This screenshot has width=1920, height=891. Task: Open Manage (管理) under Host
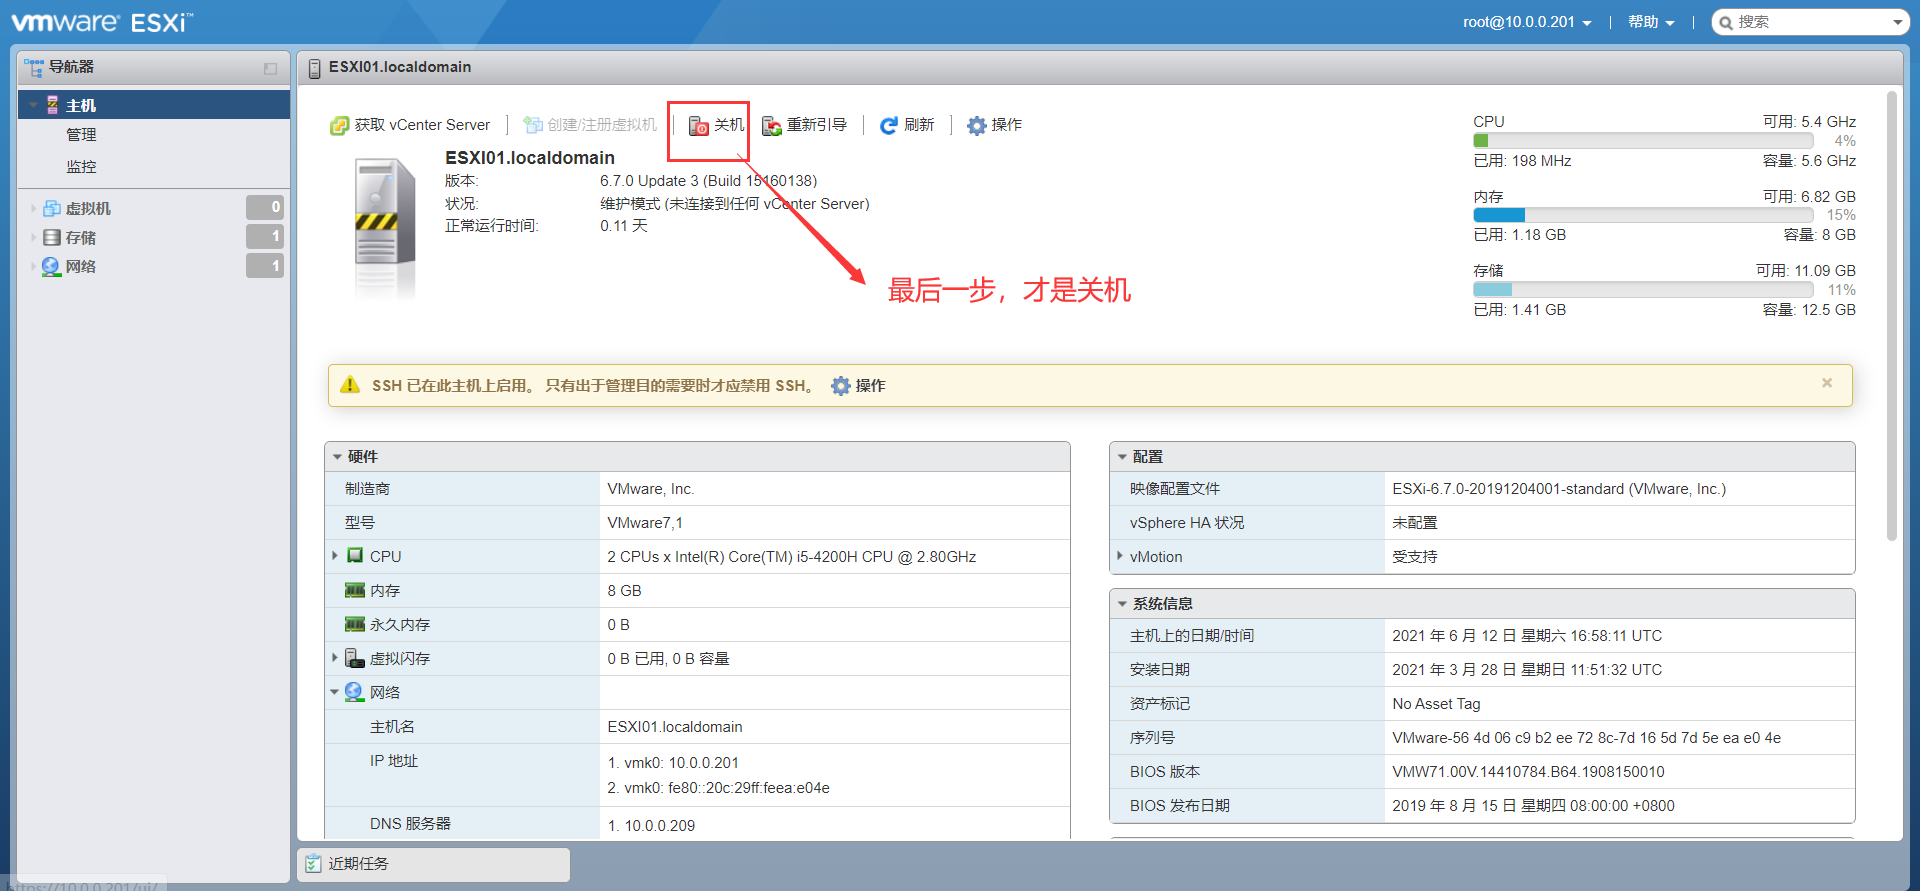[x=81, y=135]
